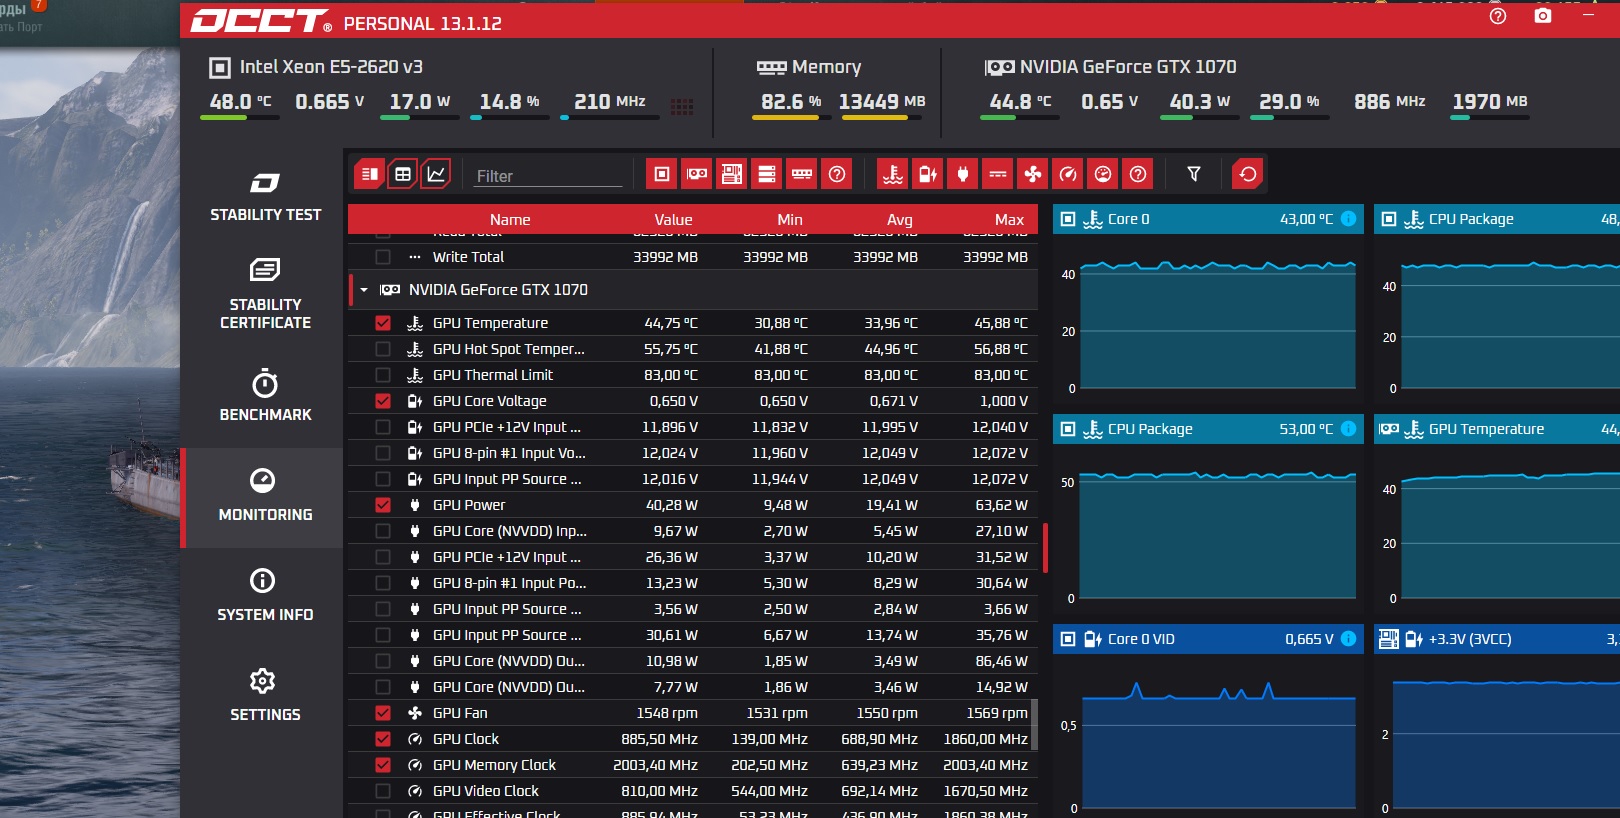Open info for Core 0 graph
Viewport: 1620px width, 818px height.
(x=1348, y=219)
